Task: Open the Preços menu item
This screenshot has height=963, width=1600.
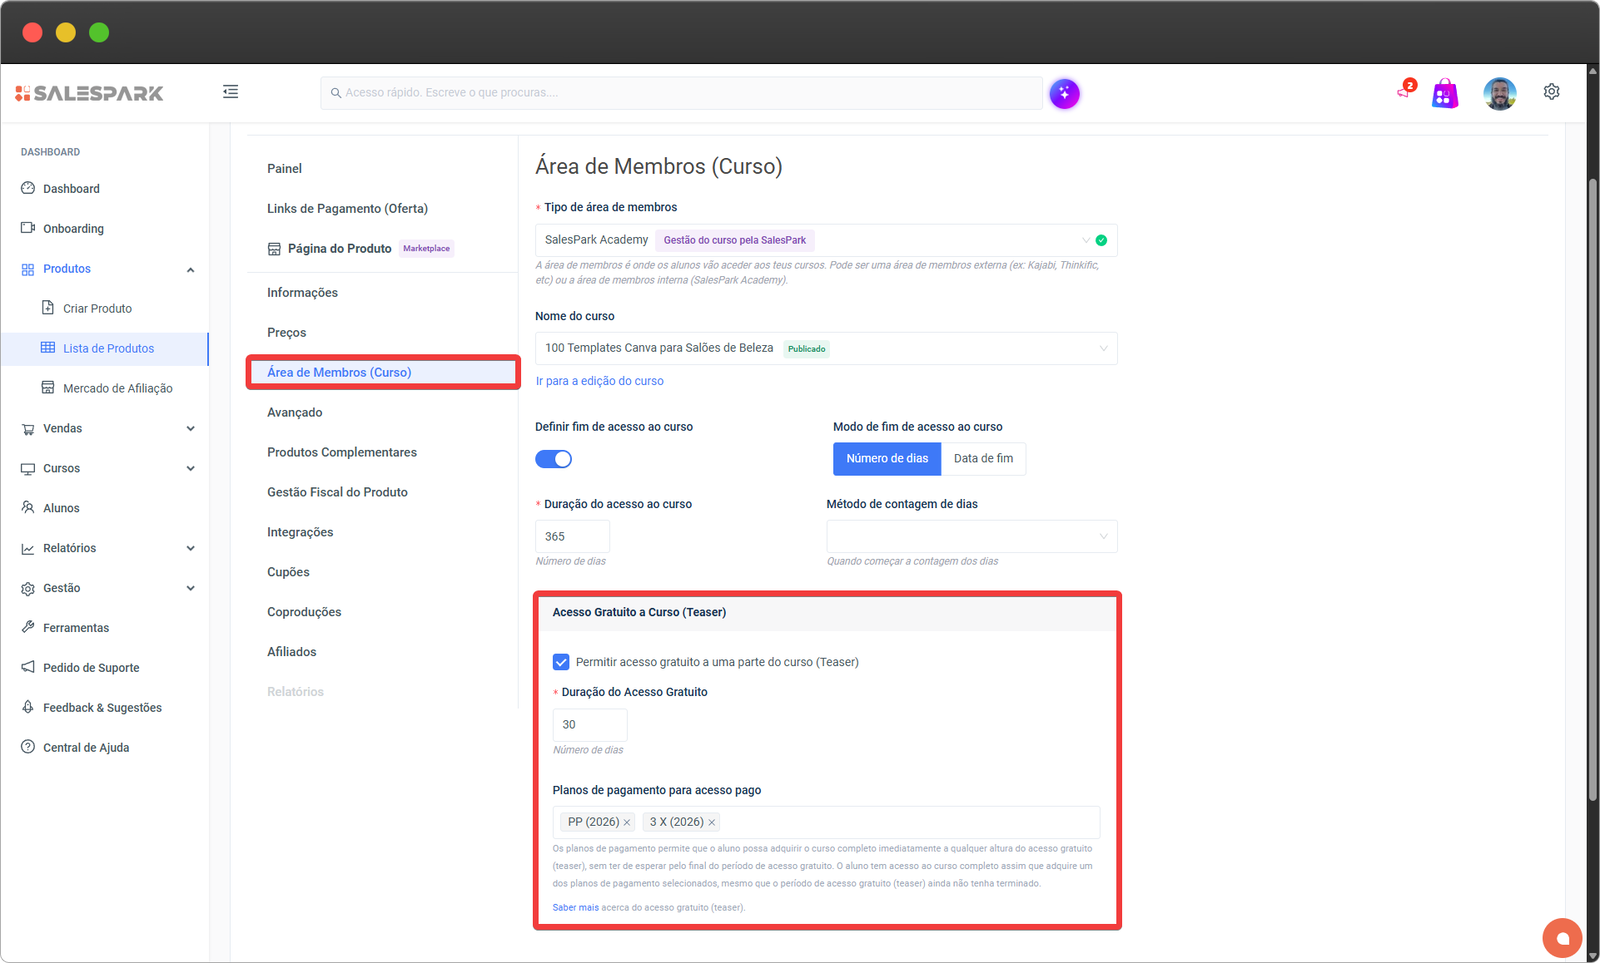Action: pyautogui.click(x=287, y=333)
